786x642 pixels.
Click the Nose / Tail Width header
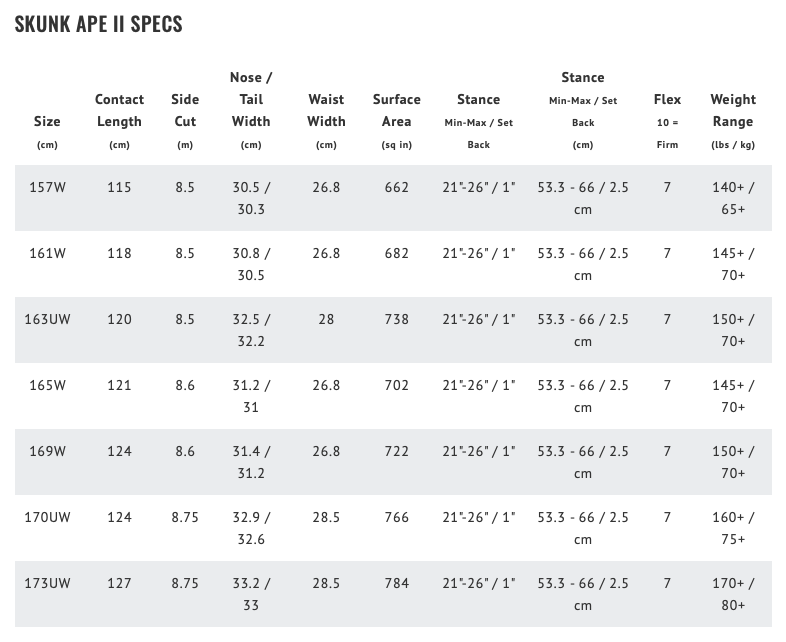tap(251, 99)
